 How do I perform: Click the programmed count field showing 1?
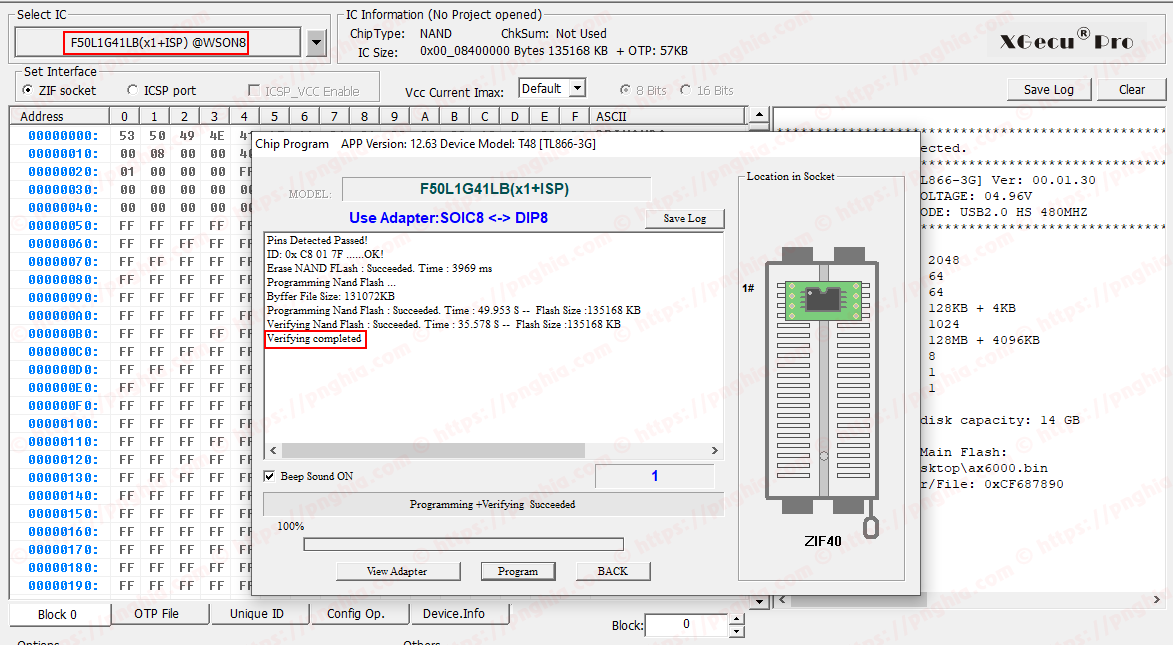(655, 476)
